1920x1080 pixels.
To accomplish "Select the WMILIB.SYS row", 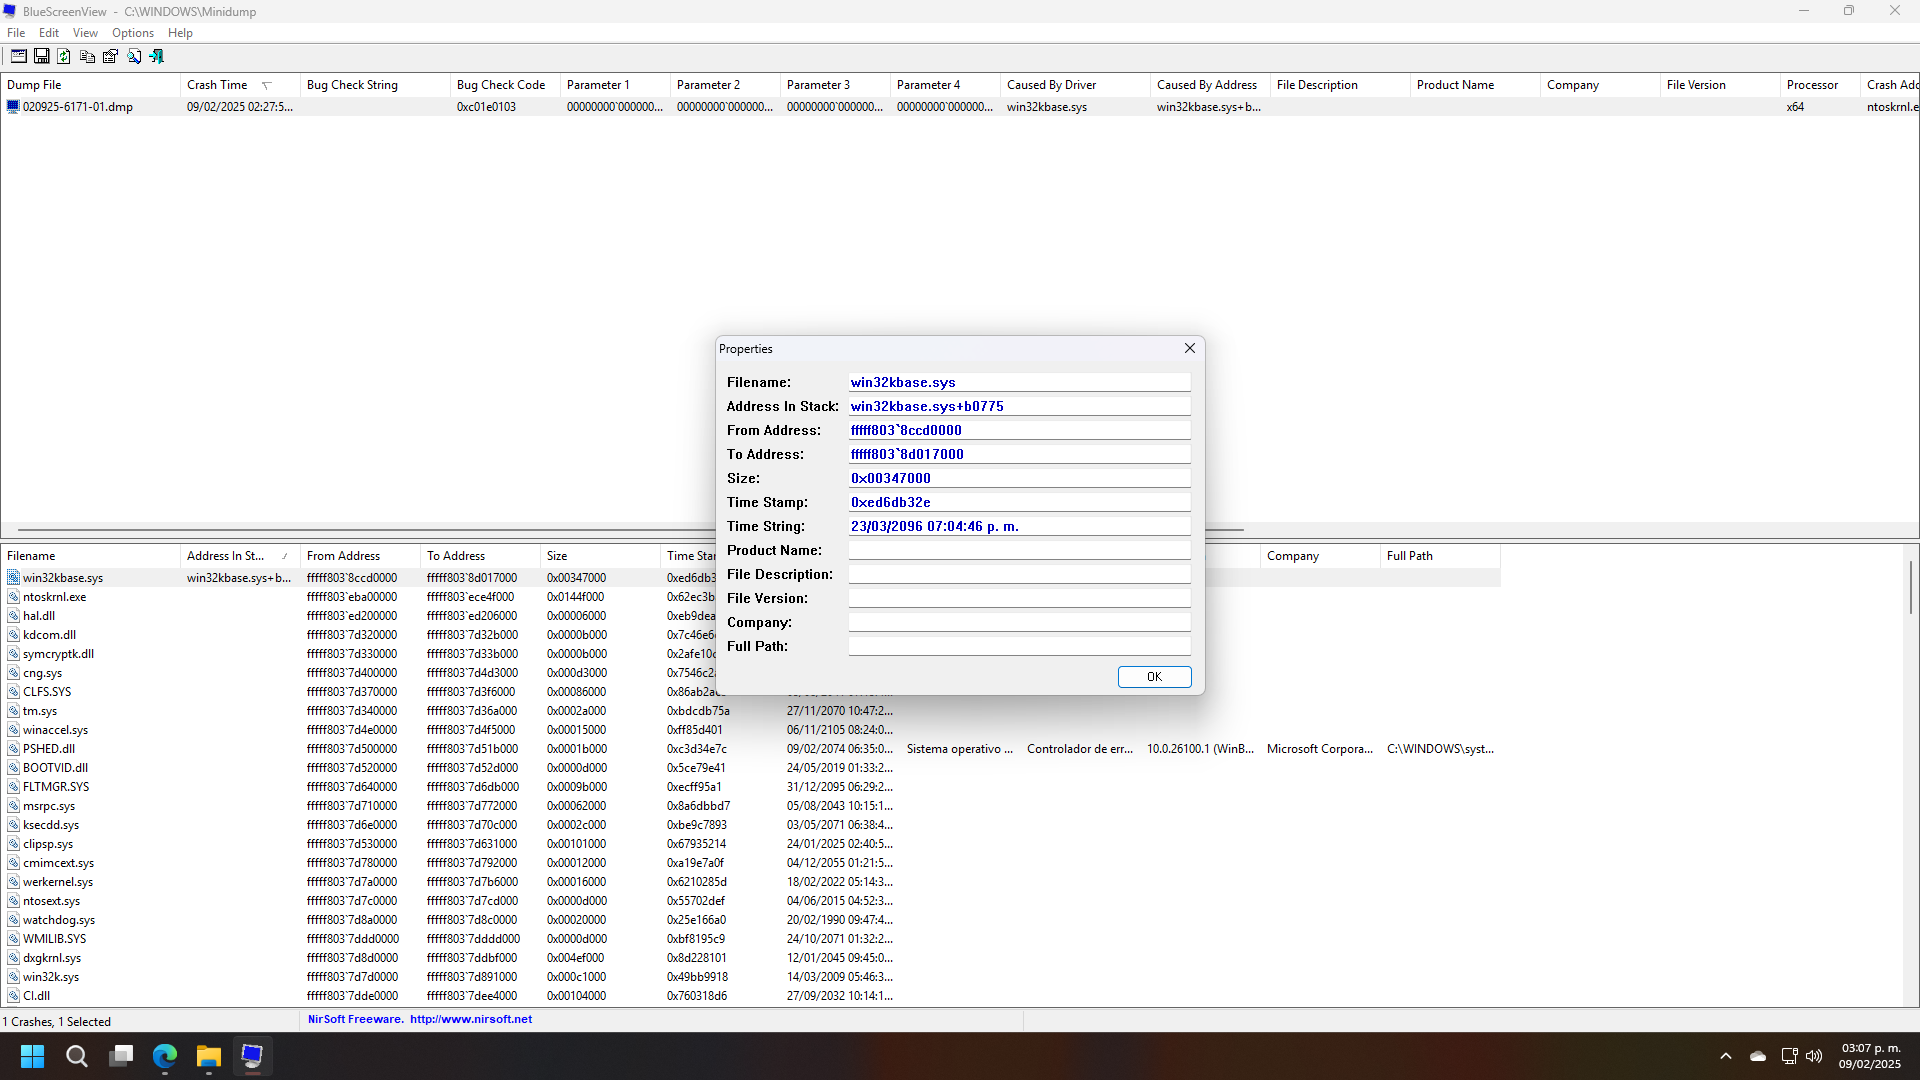I will click(x=750, y=939).
